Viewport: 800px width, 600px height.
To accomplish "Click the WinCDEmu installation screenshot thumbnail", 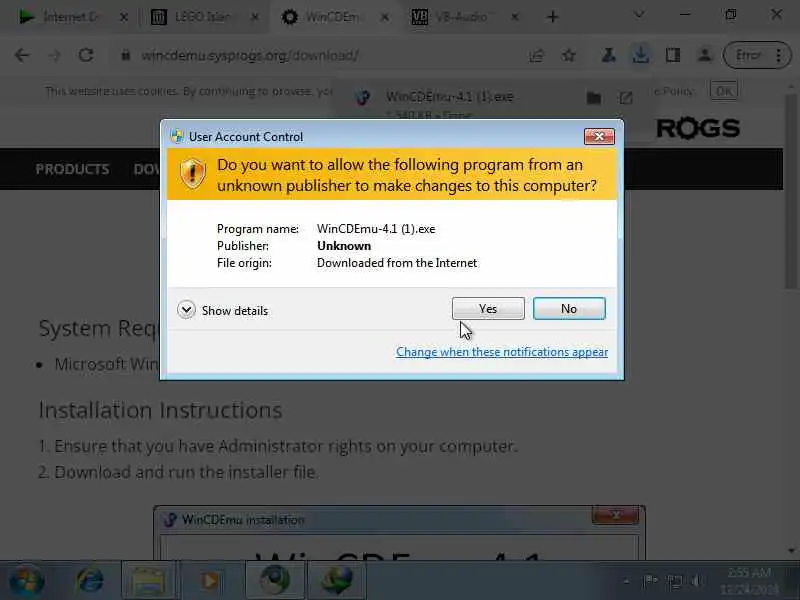I will (x=399, y=533).
